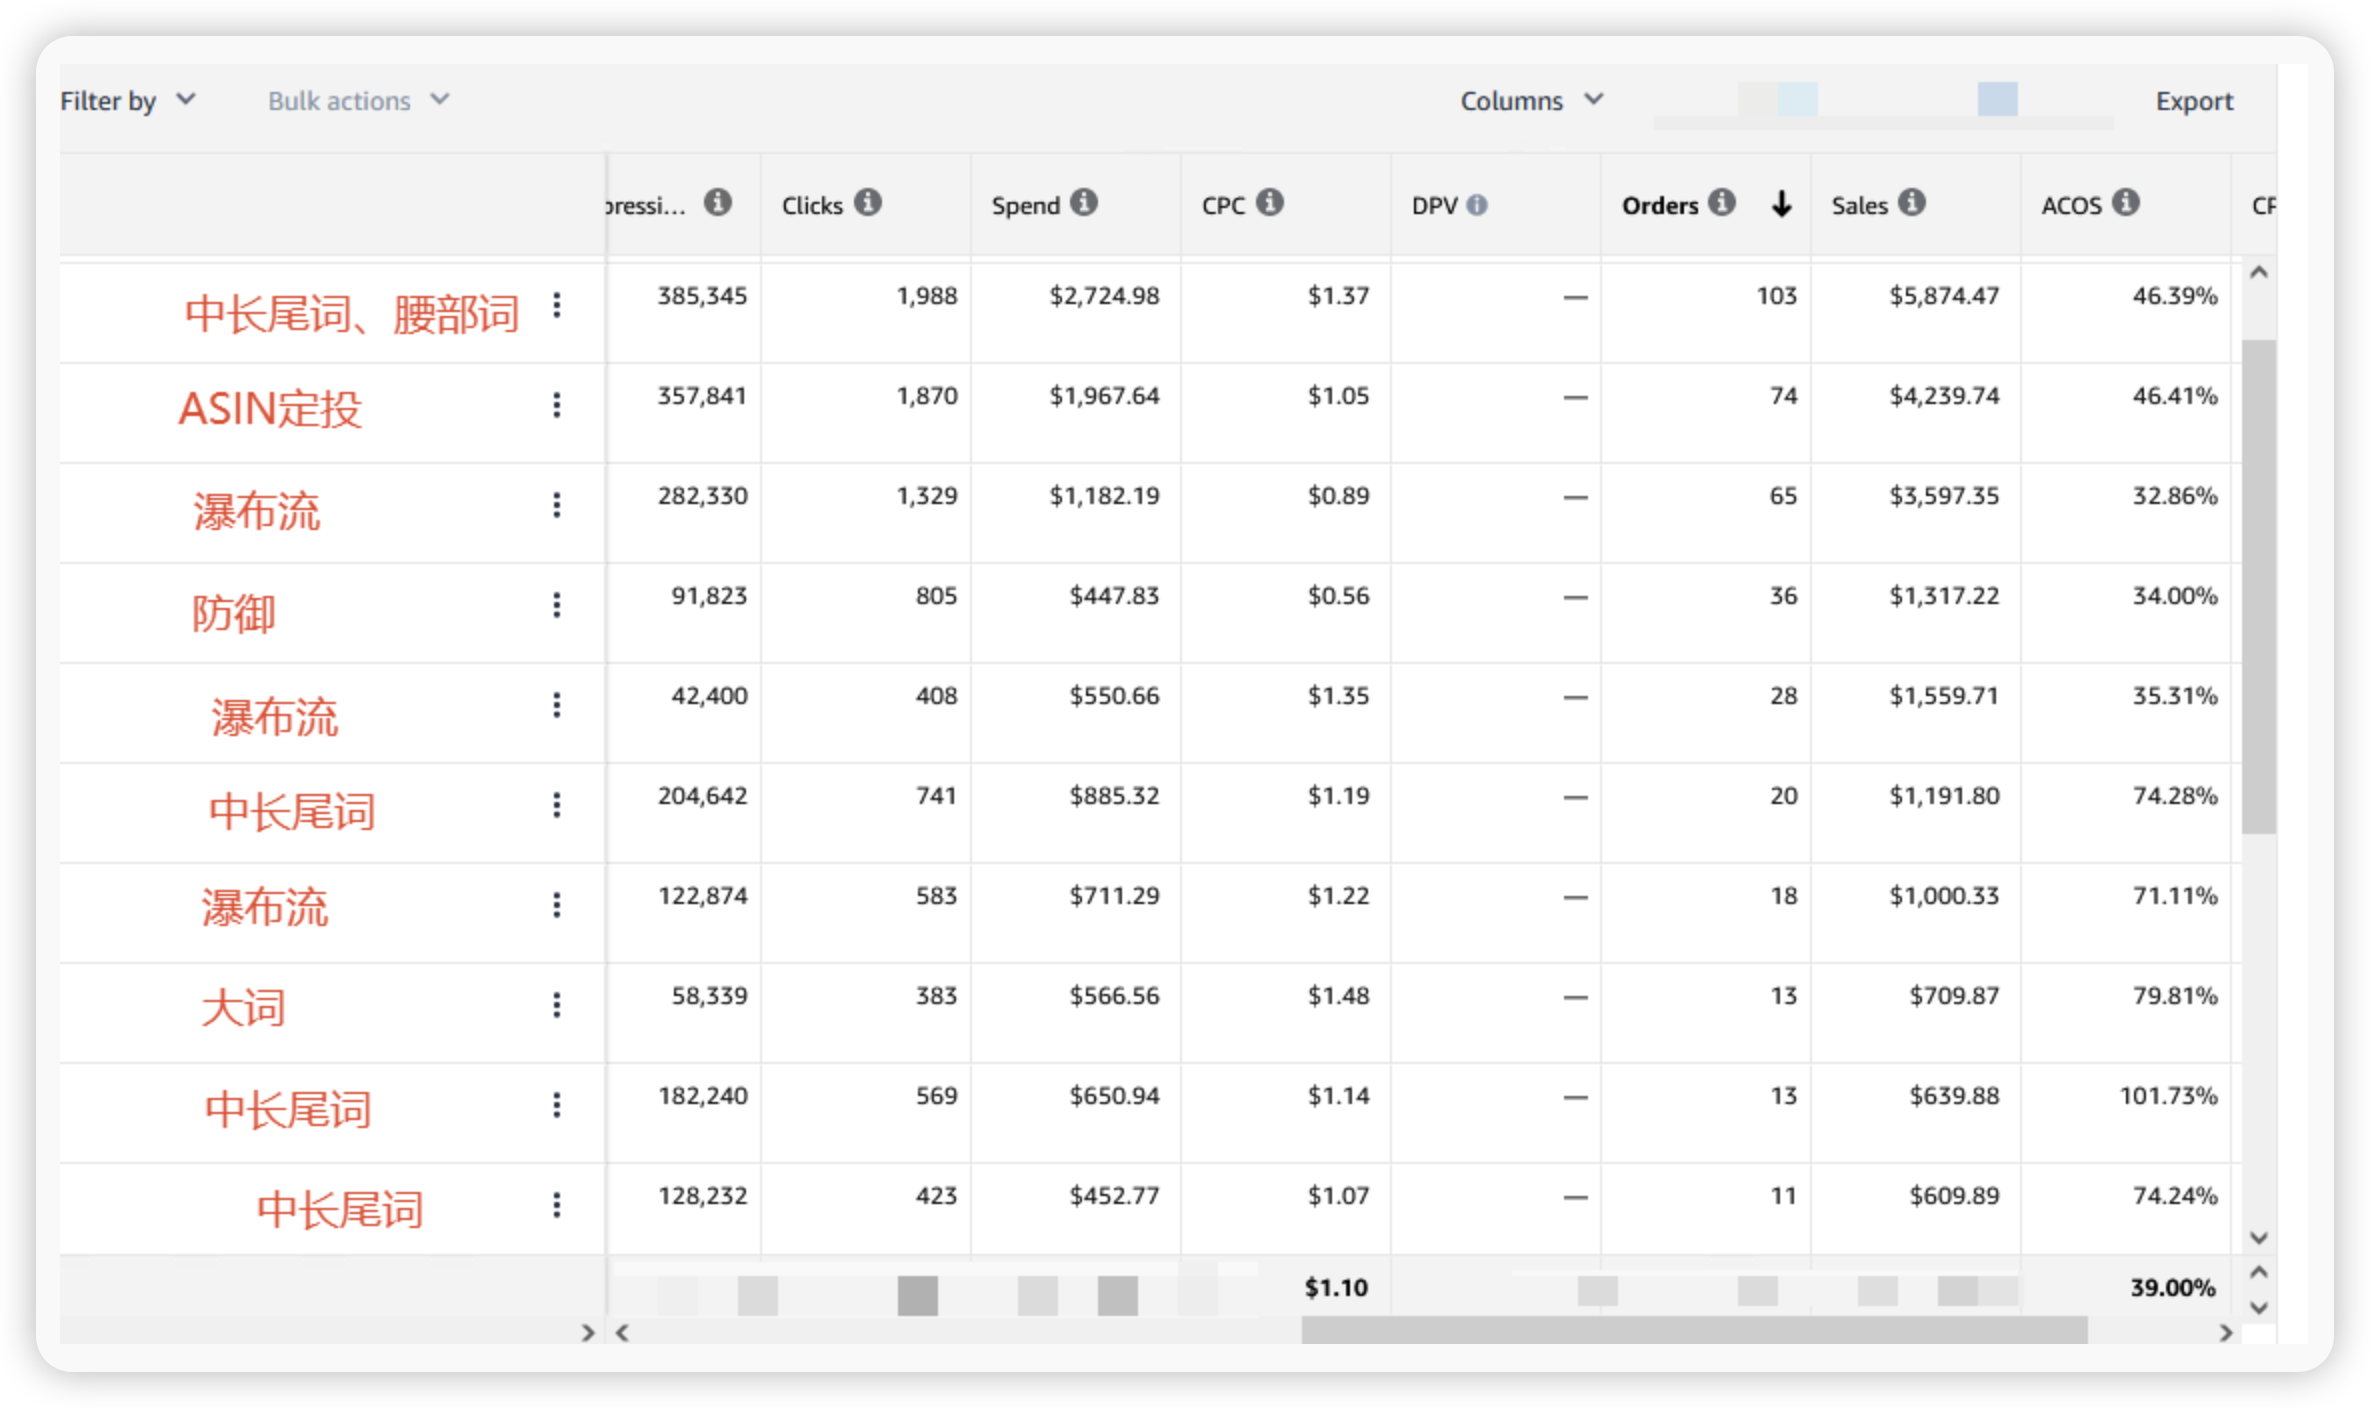This screenshot has width=2370, height=1408.
Task: Open the three-dot menu for the 防御 row
Action: (557, 605)
